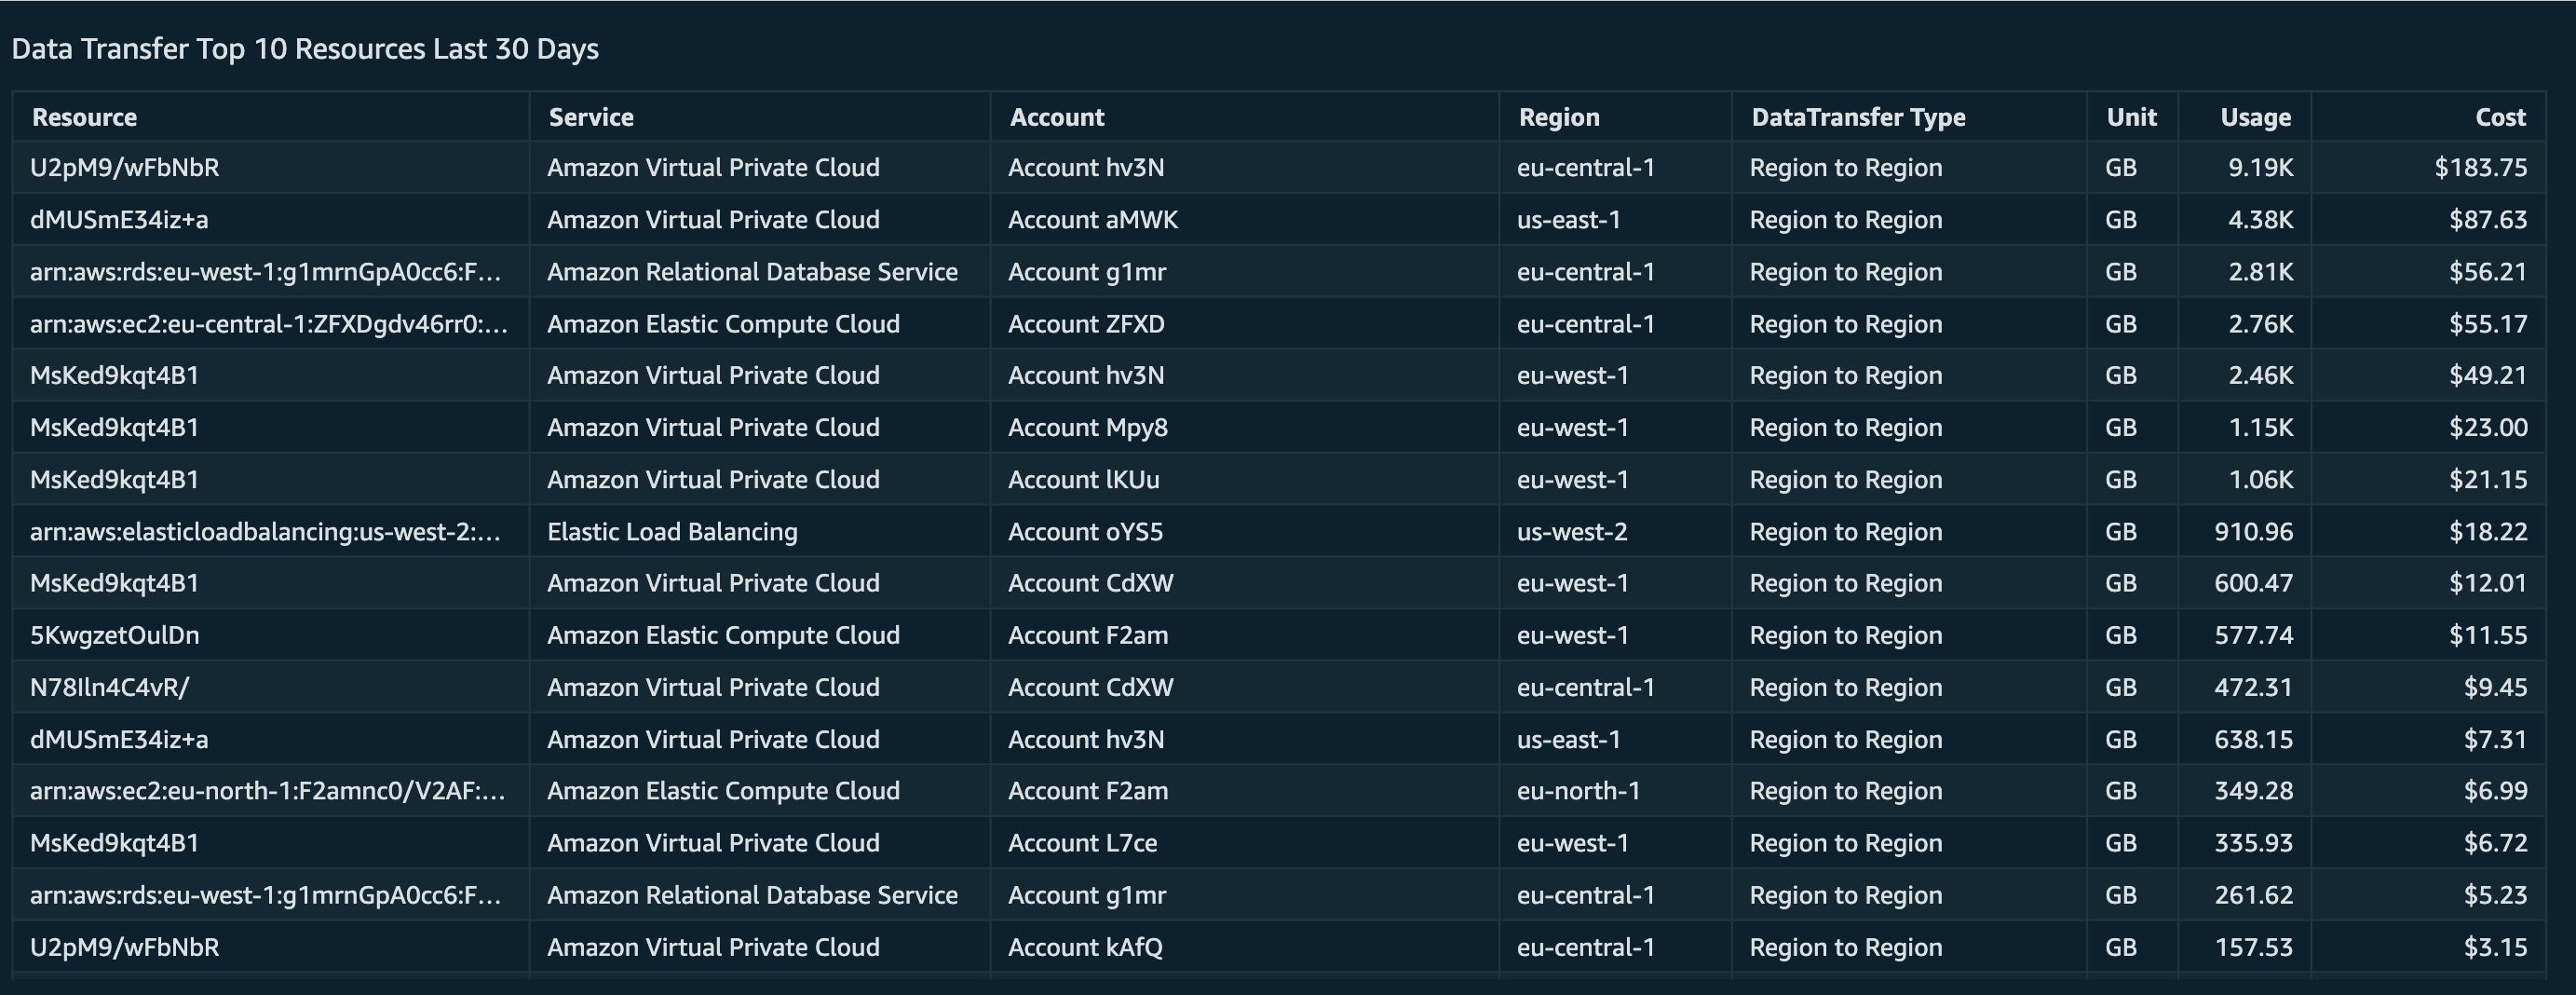2576x995 pixels.
Task: Click the Data Transfer Top 10 Resources title
Action: coord(304,47)
